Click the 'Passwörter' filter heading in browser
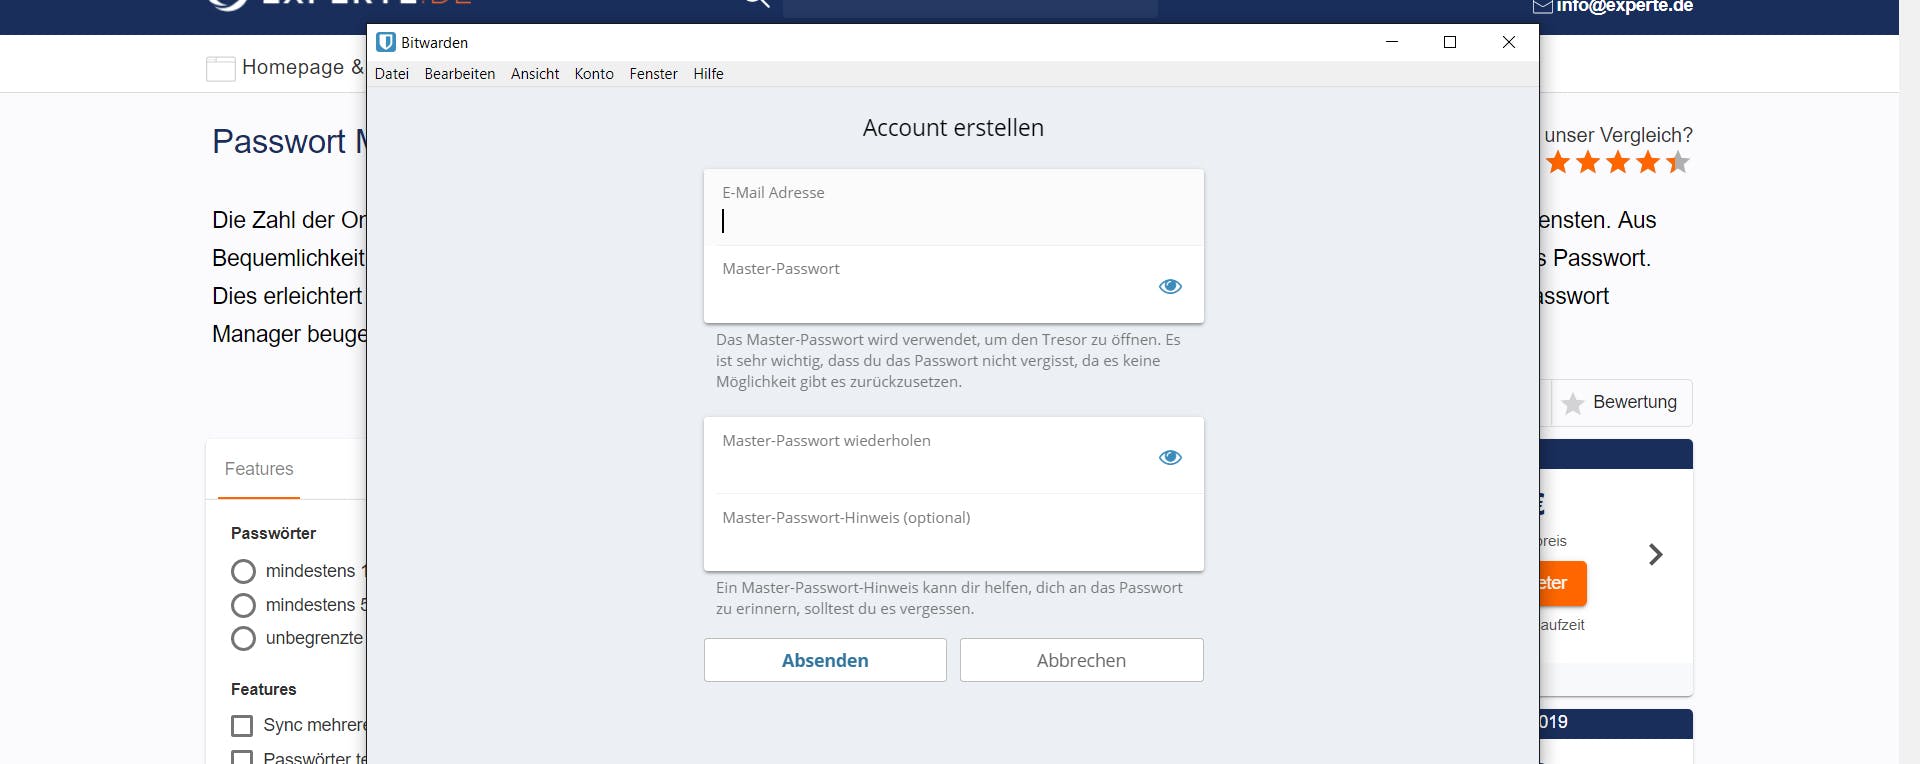 273,533
